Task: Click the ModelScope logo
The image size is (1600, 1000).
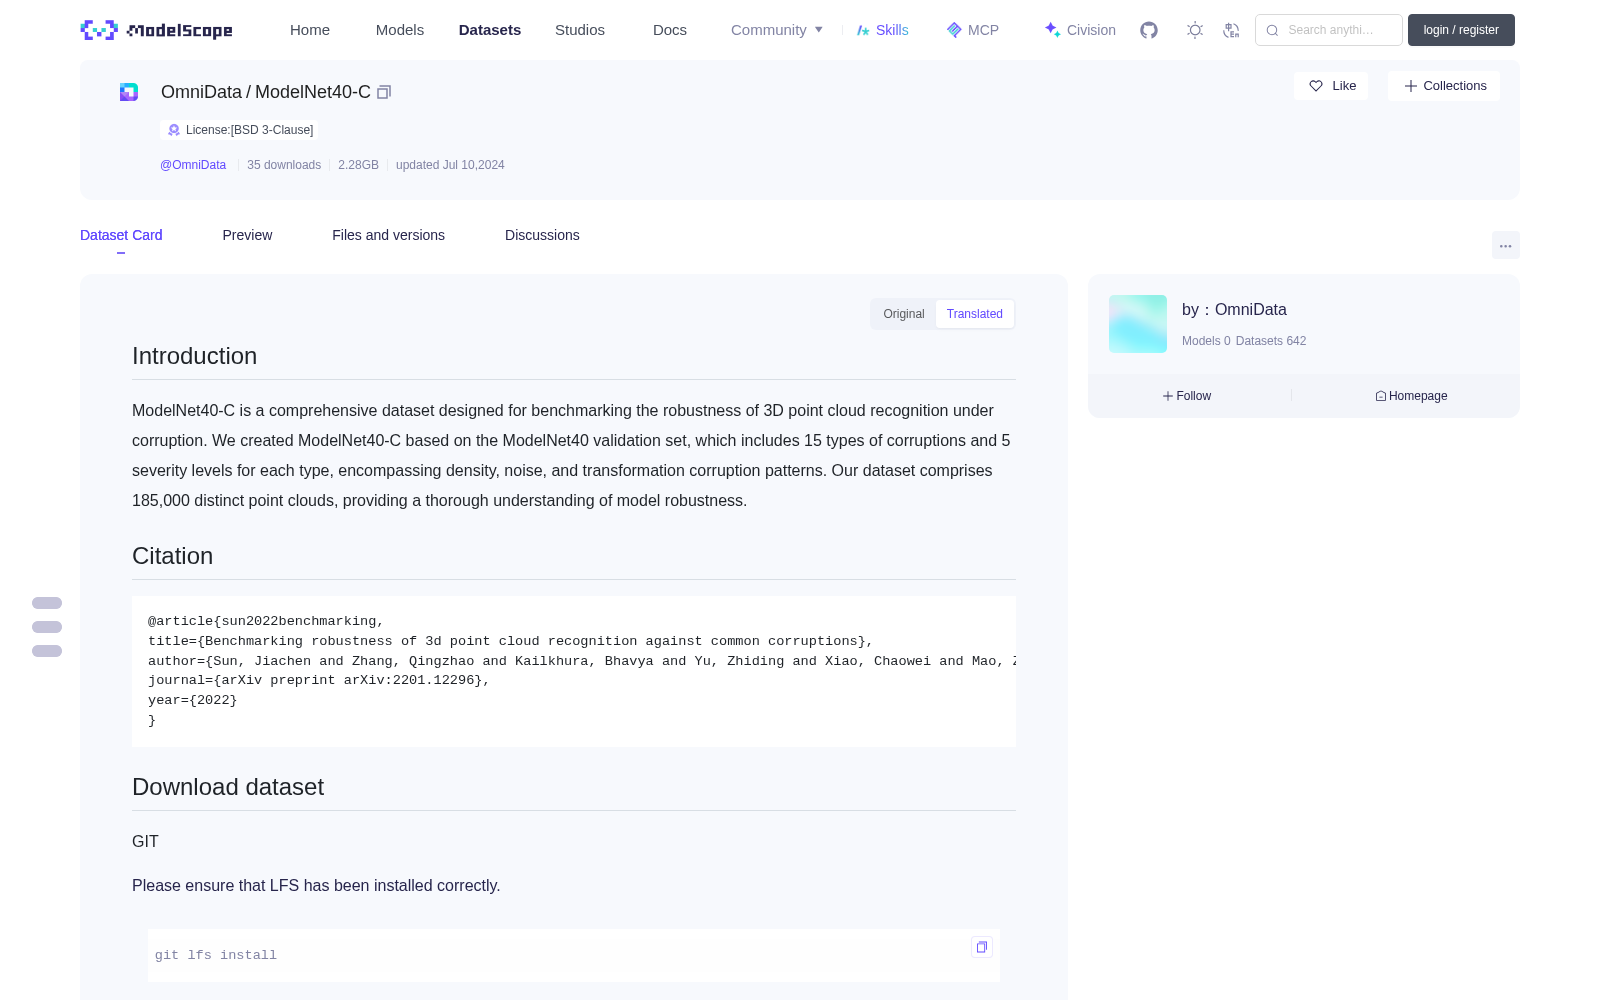Action: (x=157, y=30)
